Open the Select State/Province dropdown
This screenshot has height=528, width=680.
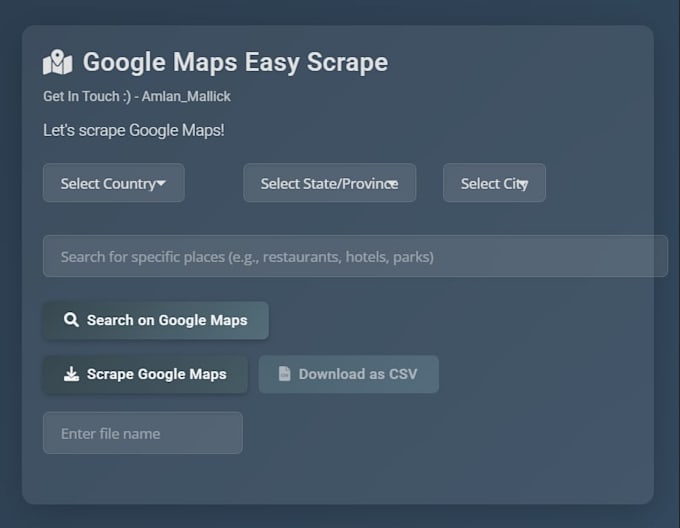pos(330,183)
